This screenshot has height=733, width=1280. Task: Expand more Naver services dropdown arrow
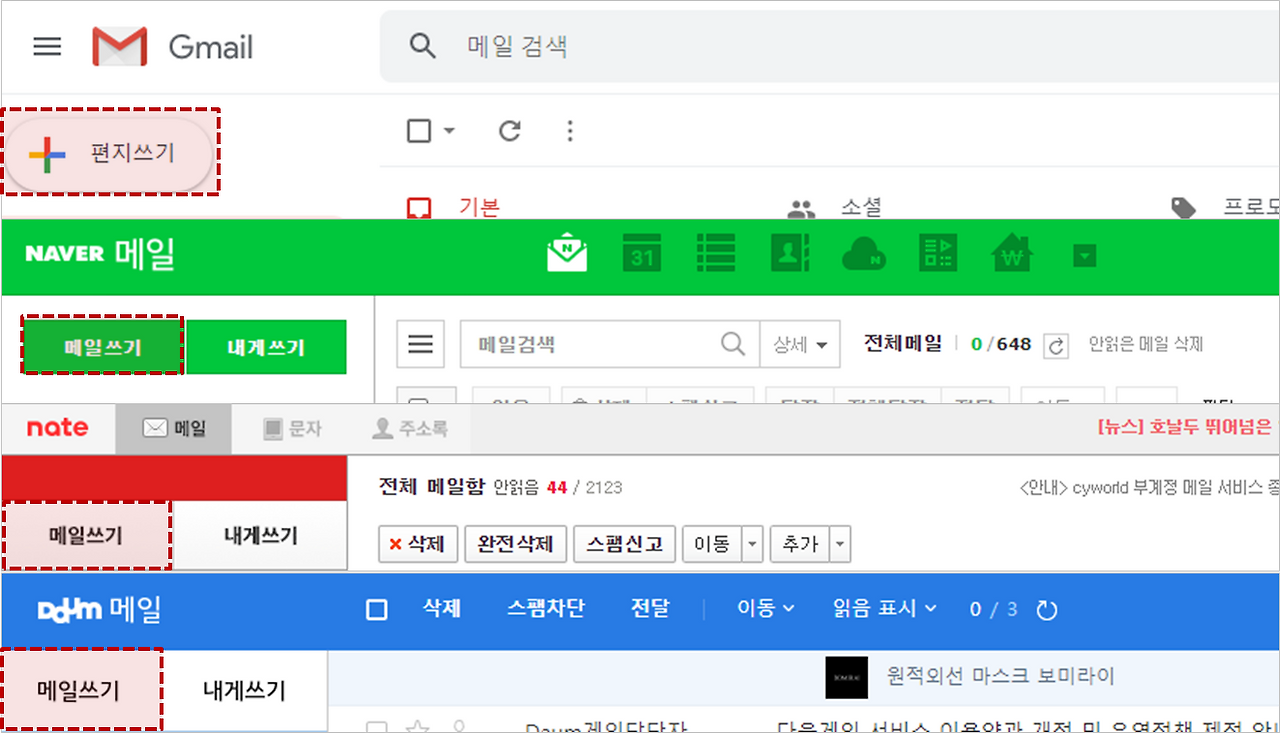pyautogui.click(x=1085, y=256)
